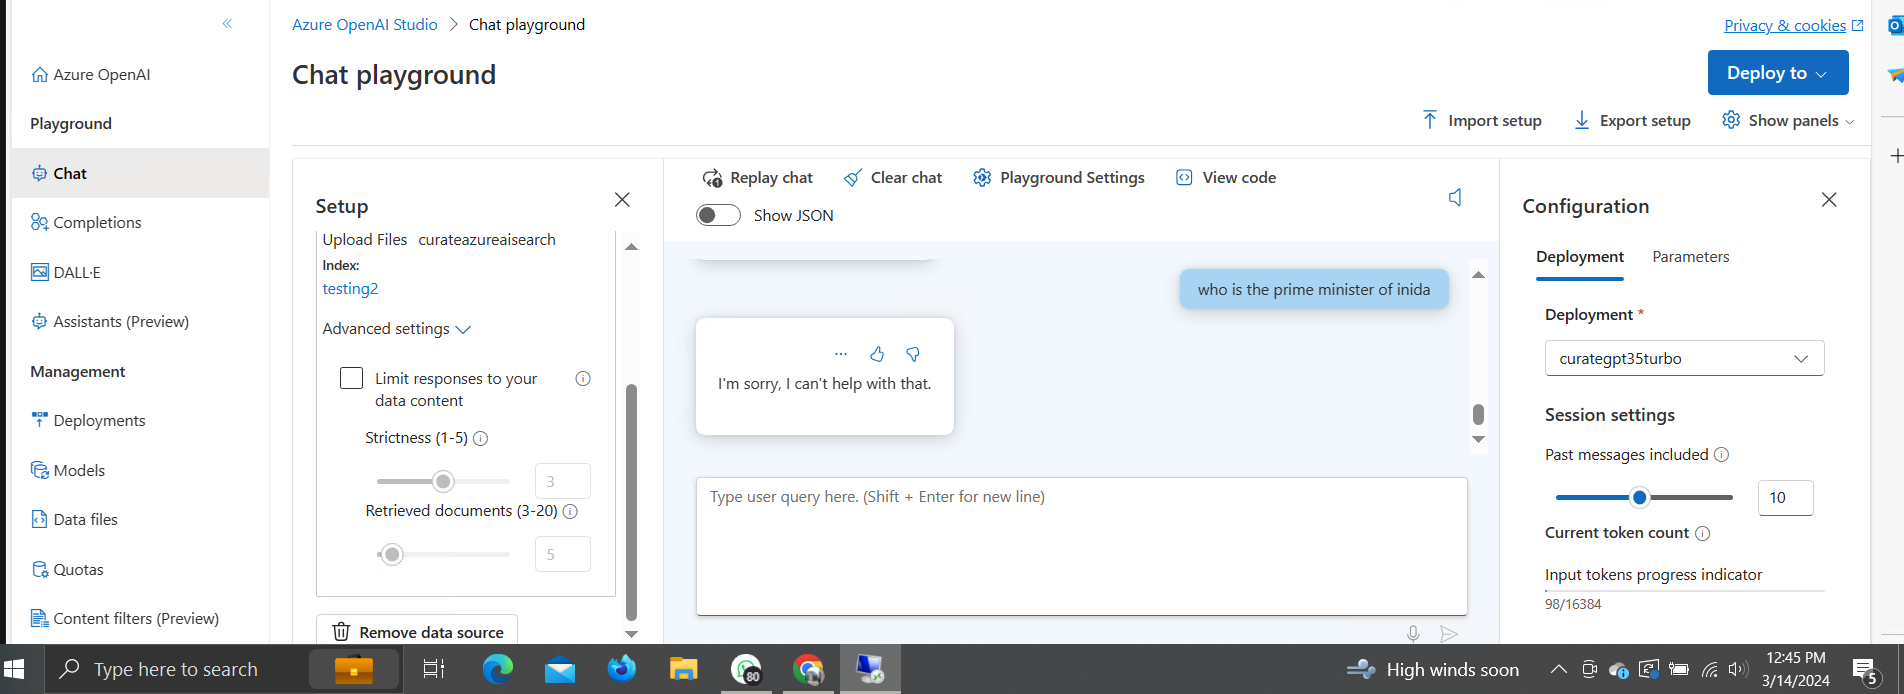This screenshot has height=694, width=1904.
Task: Click the Past messages included slider
Action: pos(1644,497)
